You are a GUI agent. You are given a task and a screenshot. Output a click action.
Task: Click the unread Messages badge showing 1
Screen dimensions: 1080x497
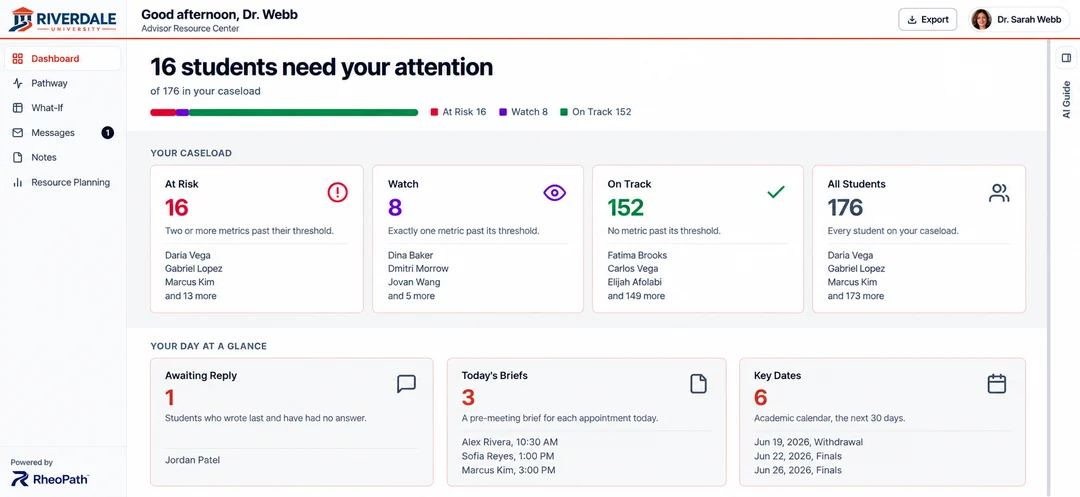click(107, 133)
